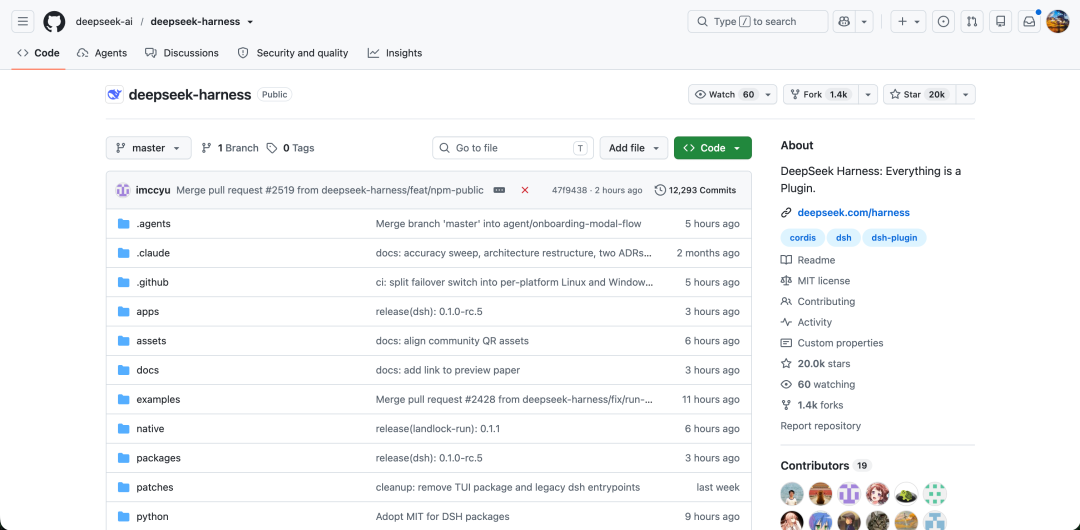Switch to the Insights tab
The image size is (1080, 530).
(x=395, y=53)
